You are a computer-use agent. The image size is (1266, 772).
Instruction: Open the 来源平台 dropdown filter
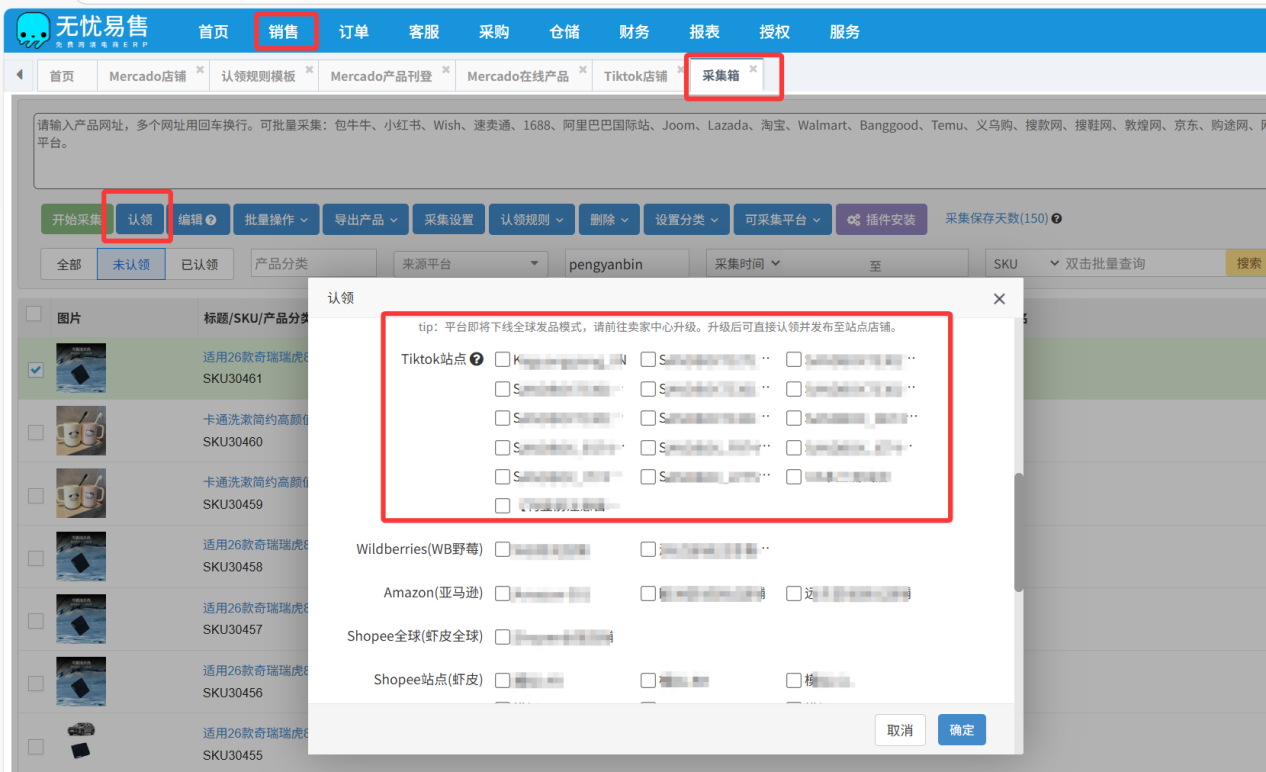pyautogui.click(x=470, y=264)
